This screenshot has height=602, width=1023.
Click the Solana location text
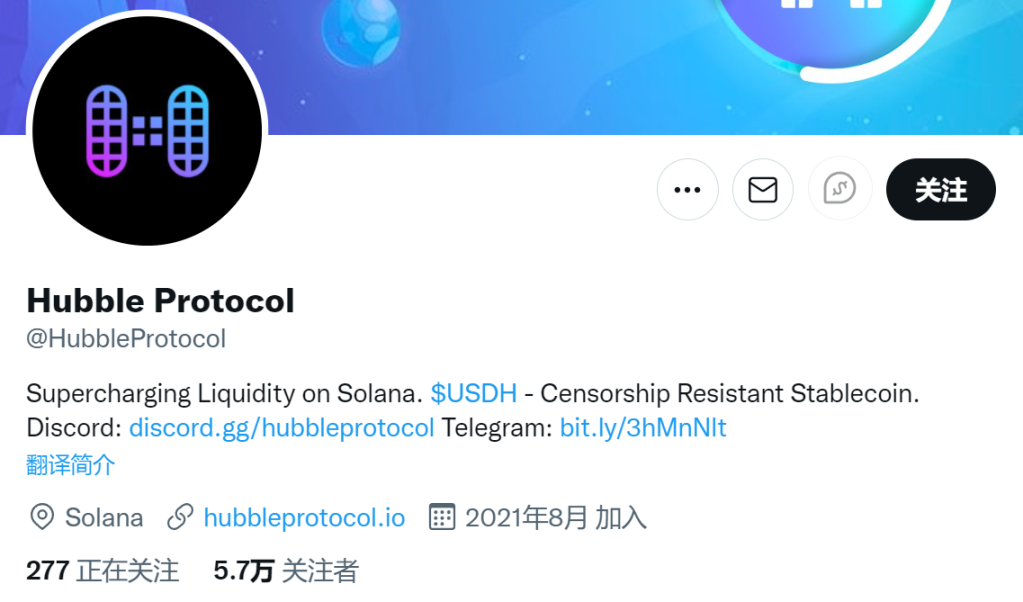tap(104, 518)
